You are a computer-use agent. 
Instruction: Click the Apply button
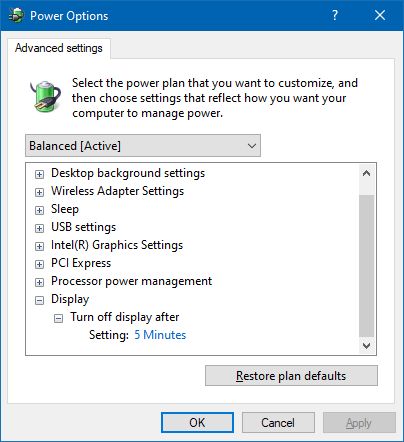(x=359, y=423)
